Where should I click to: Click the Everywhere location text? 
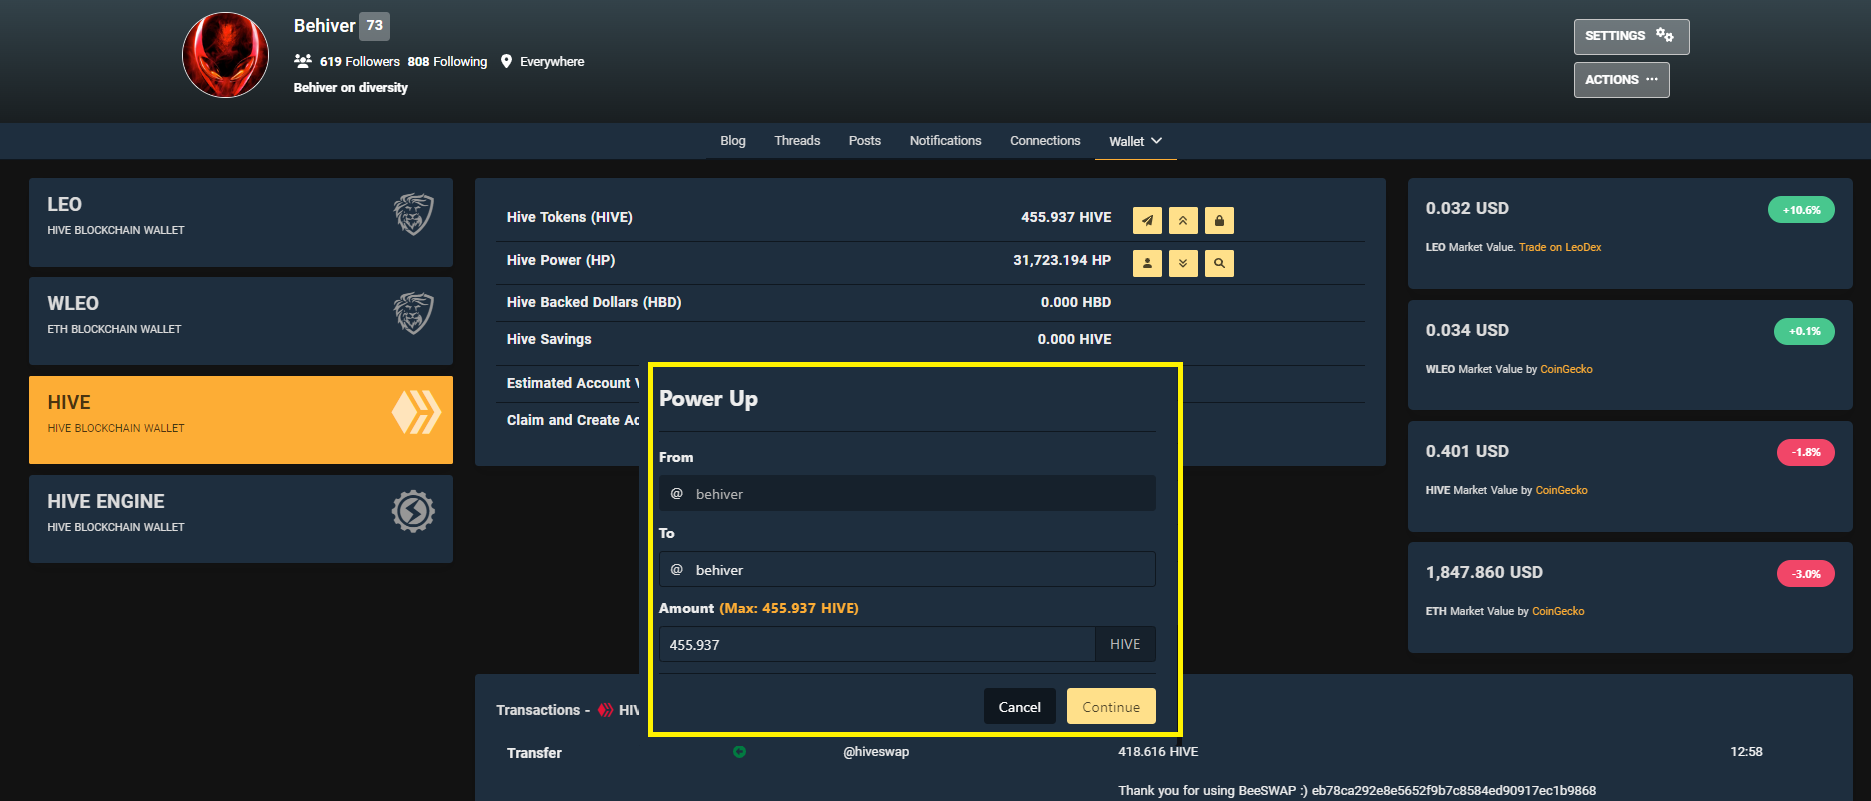click(x=552, y=61)
